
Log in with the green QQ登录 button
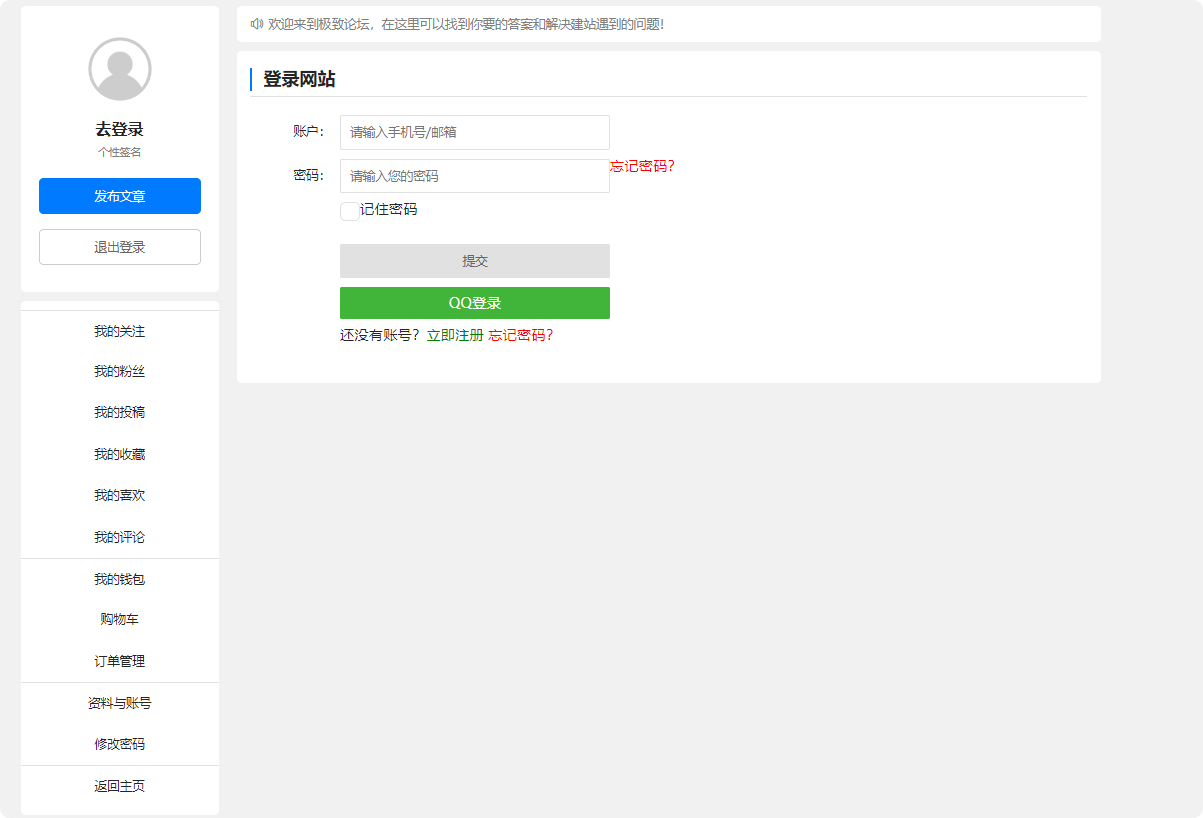click(474, 303)
